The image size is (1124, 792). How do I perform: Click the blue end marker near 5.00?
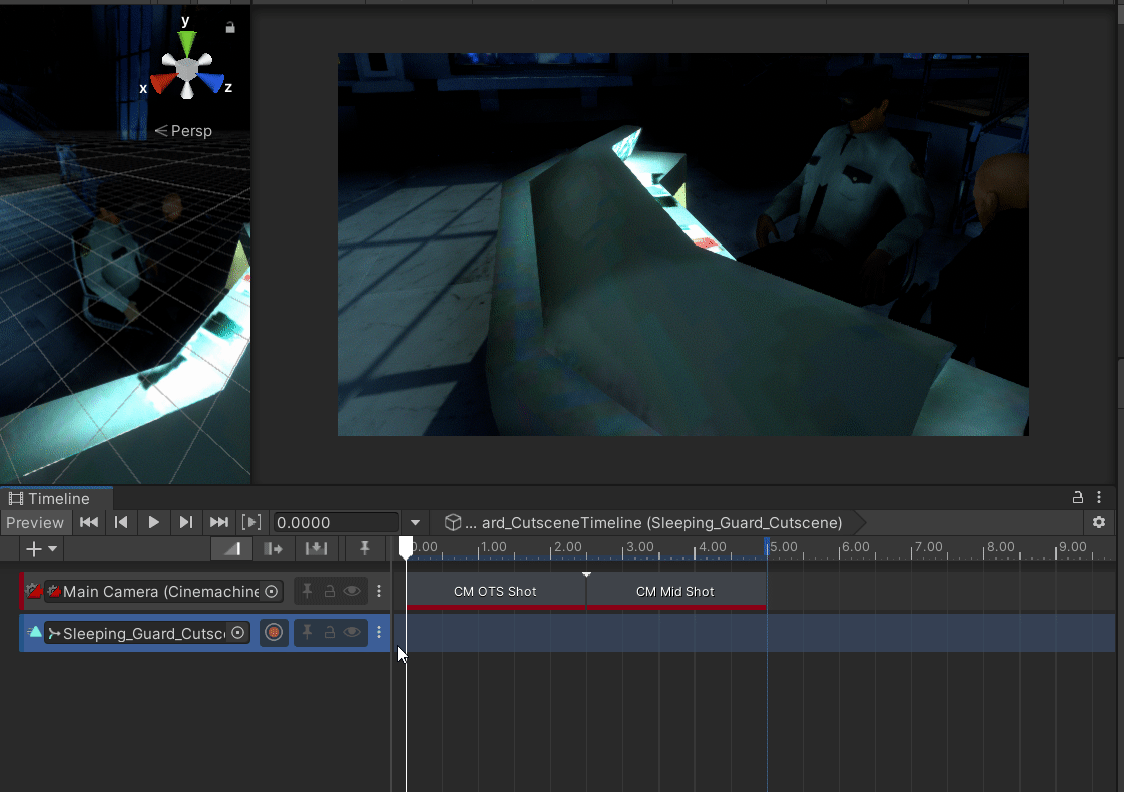767,548
